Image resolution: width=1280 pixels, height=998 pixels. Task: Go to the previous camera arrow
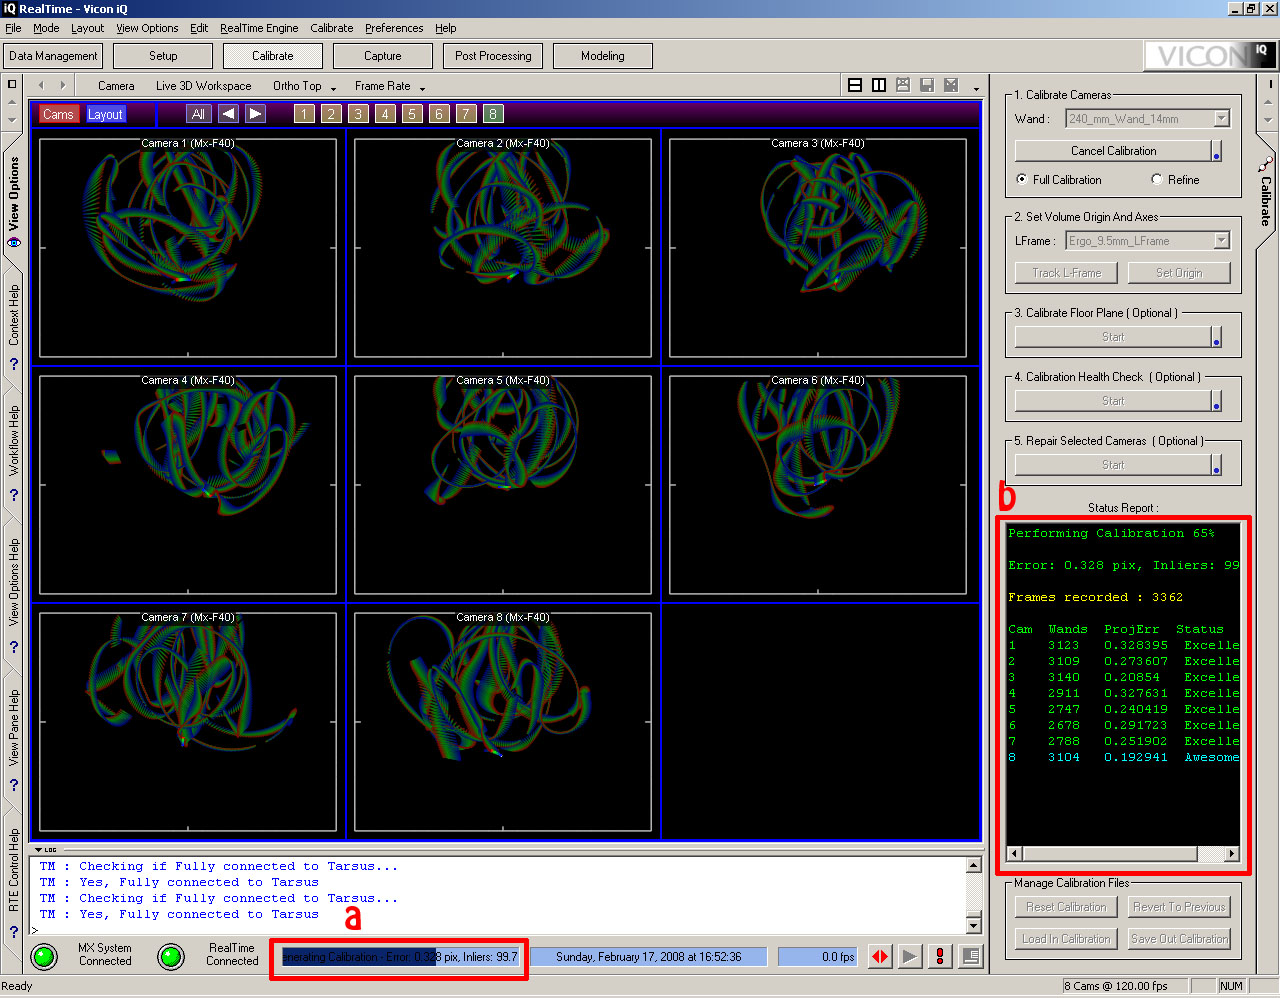pyautogui.click(x=228, y=114)
